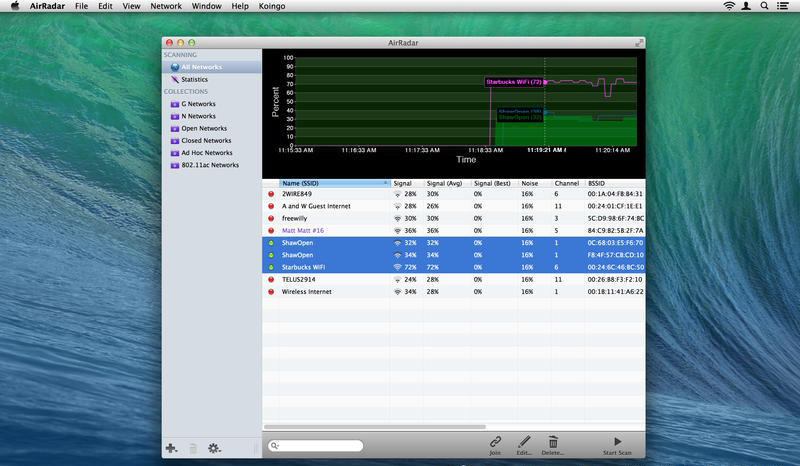Image resolution: width=800 pixels, height=466 pixels.
Task: Sort by the Name (SSID) column header
Action: 333,184
